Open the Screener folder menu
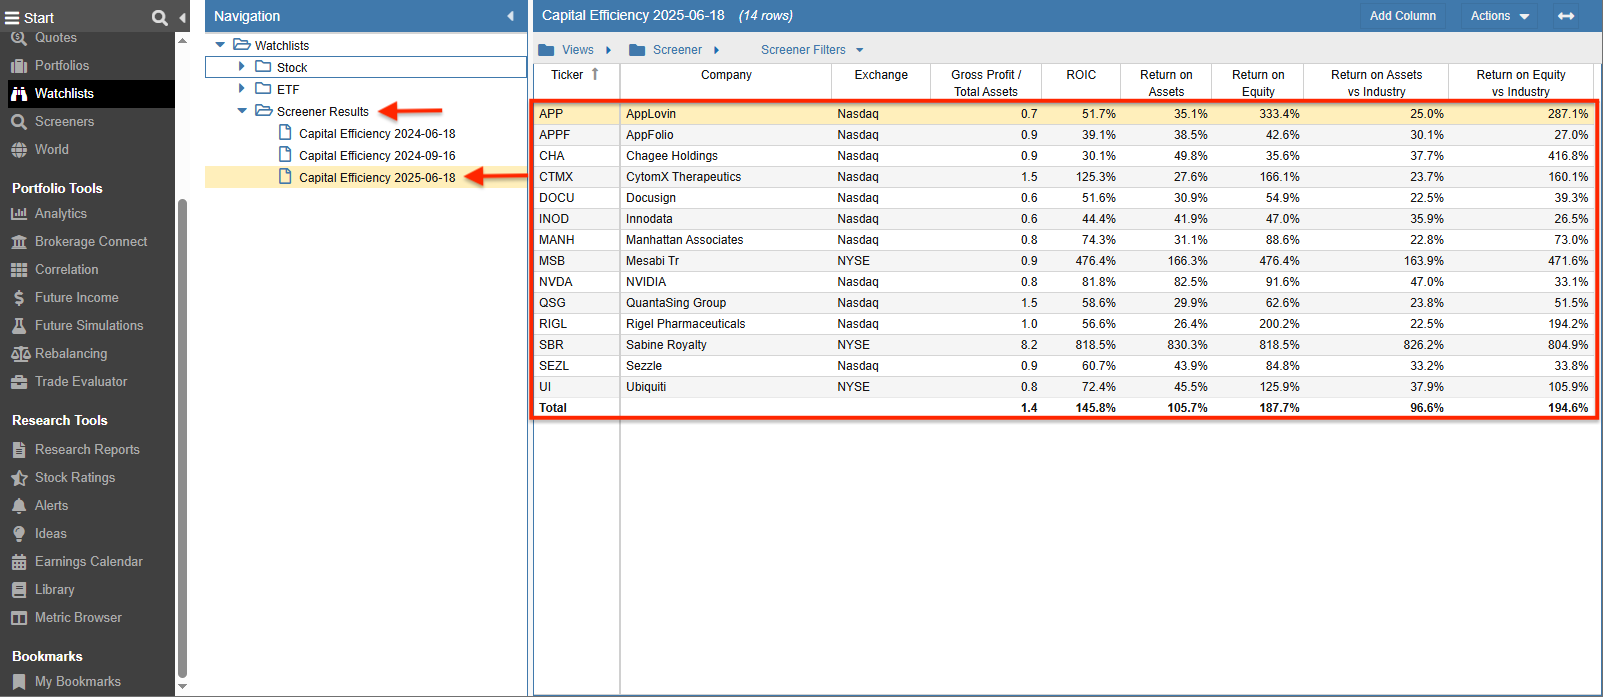Screen dimensions: 1606x700 [x=674, y=50]
